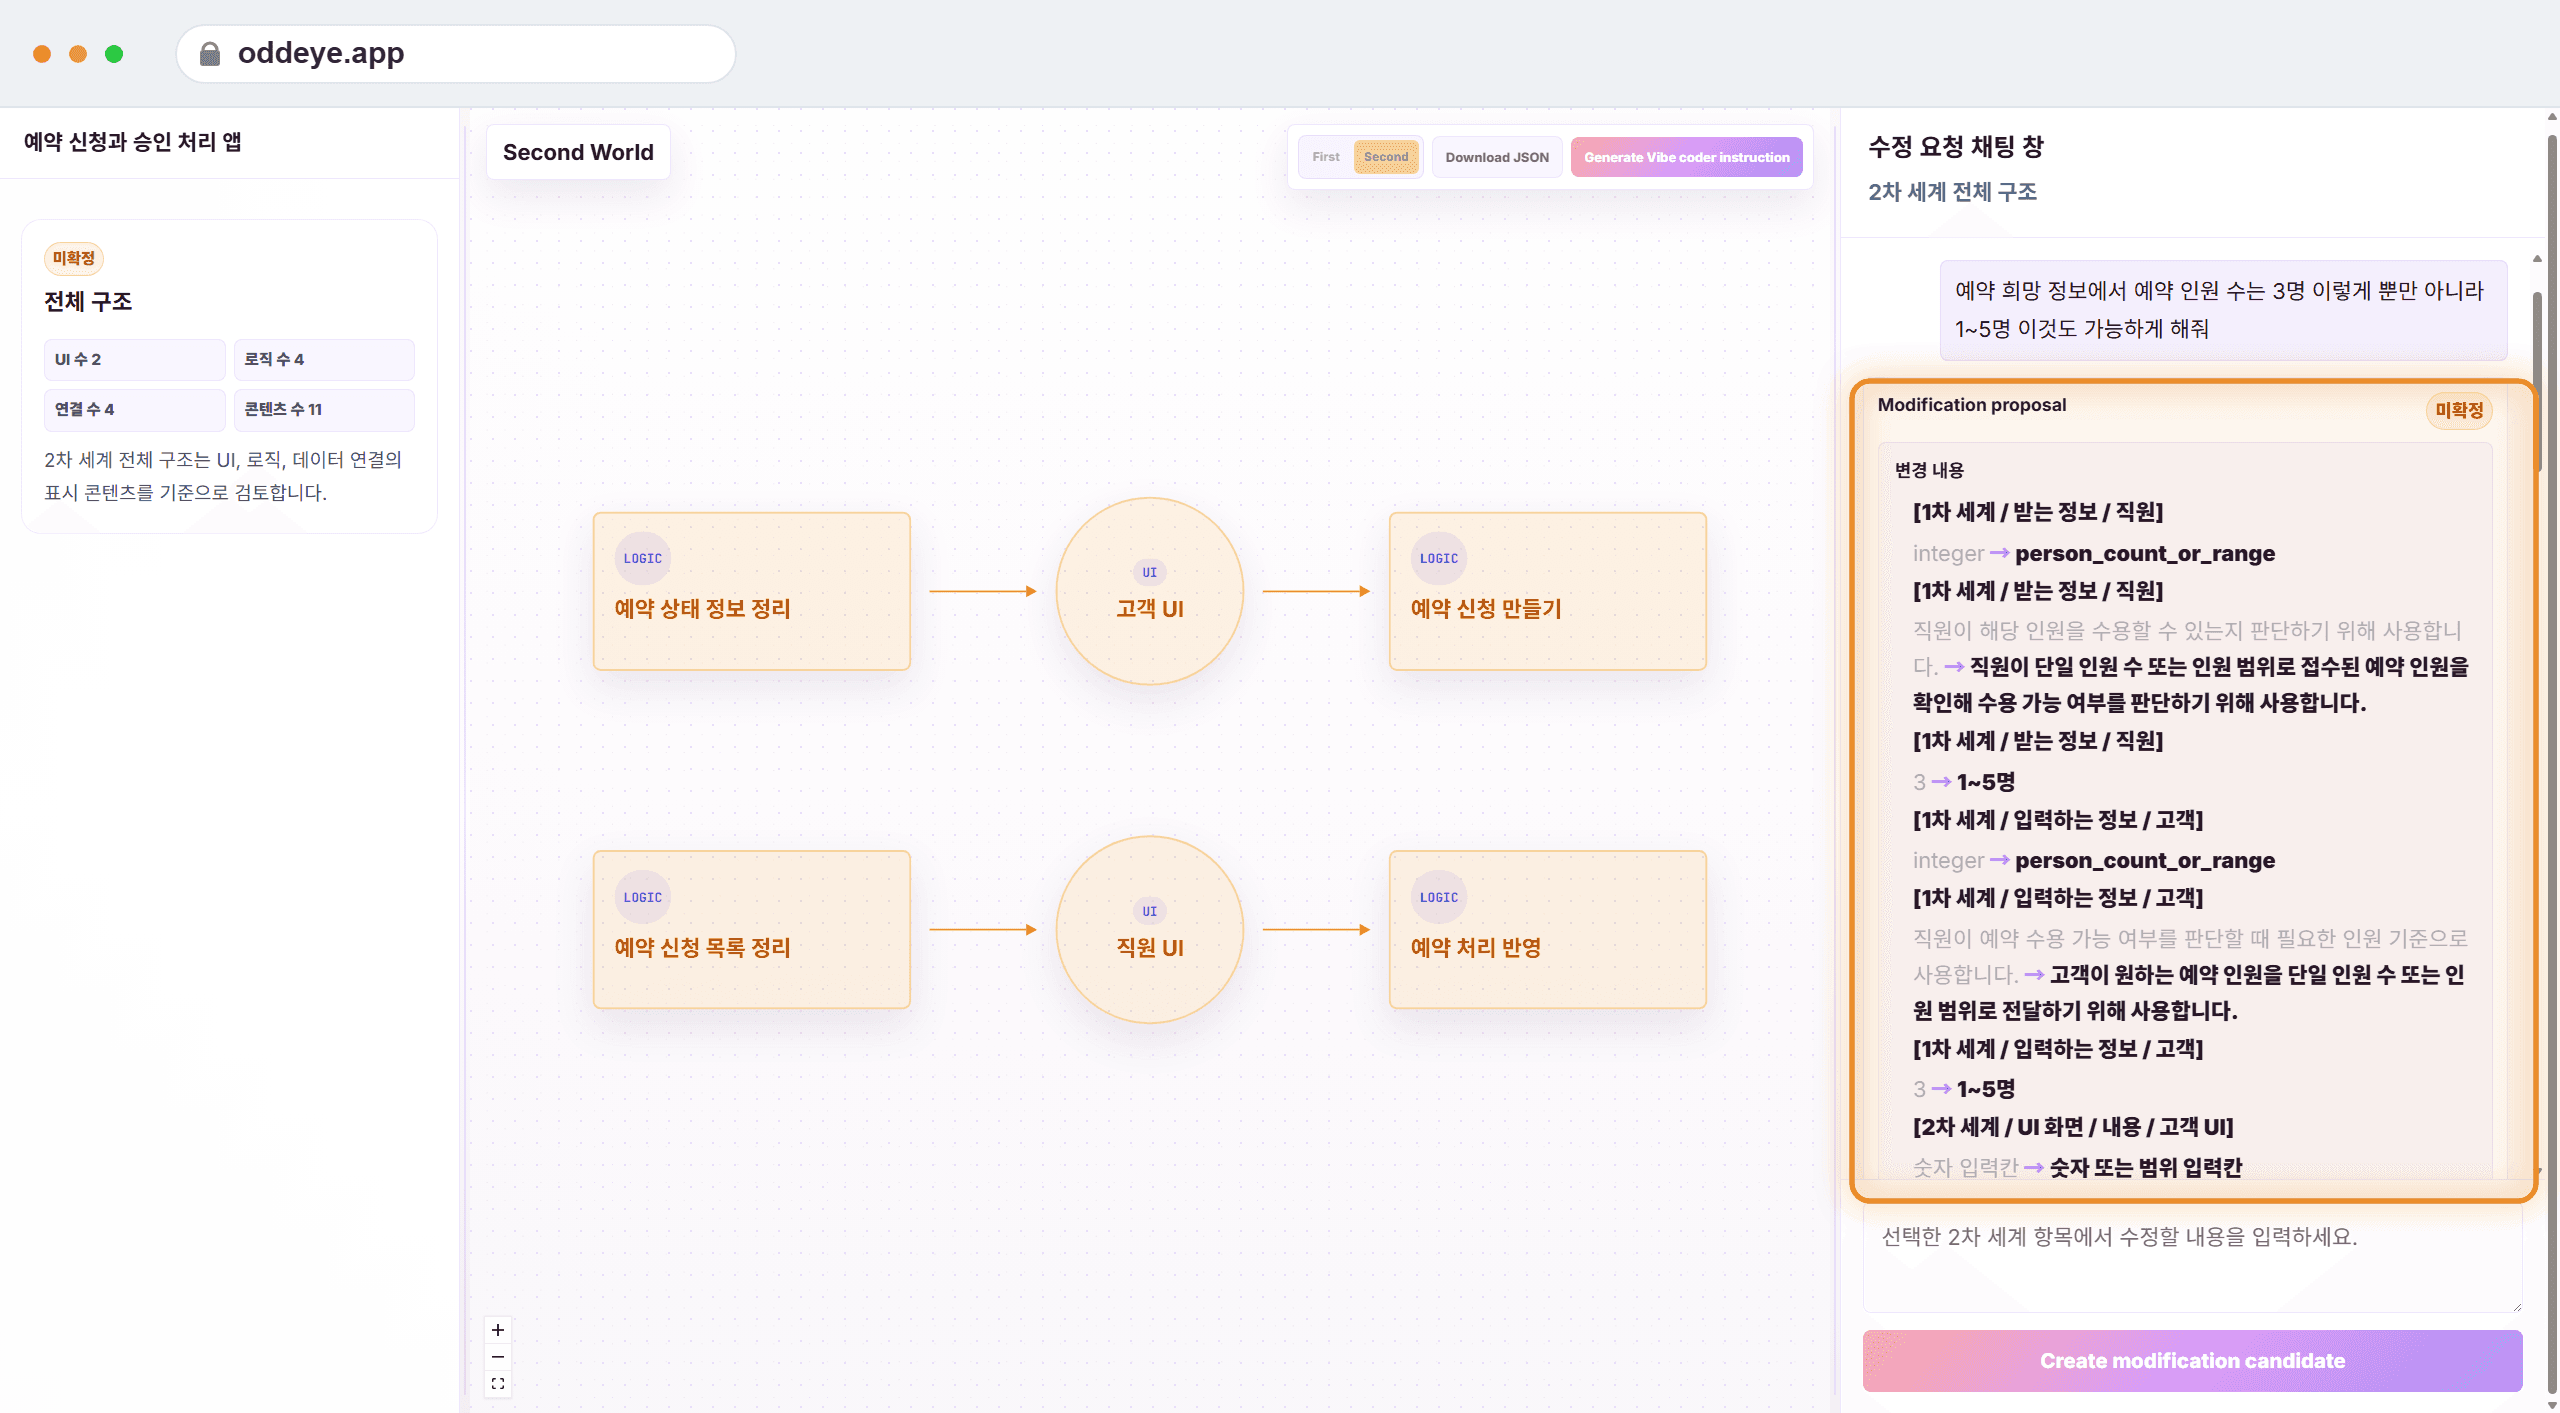Click the zoom in plus icon
Screen dimensions: 2560x1413
click(x=497, y=1330)
